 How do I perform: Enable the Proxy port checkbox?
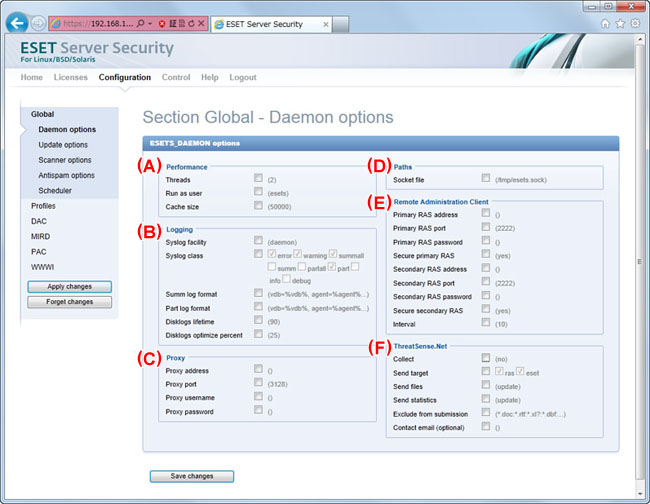coord(258,382)
